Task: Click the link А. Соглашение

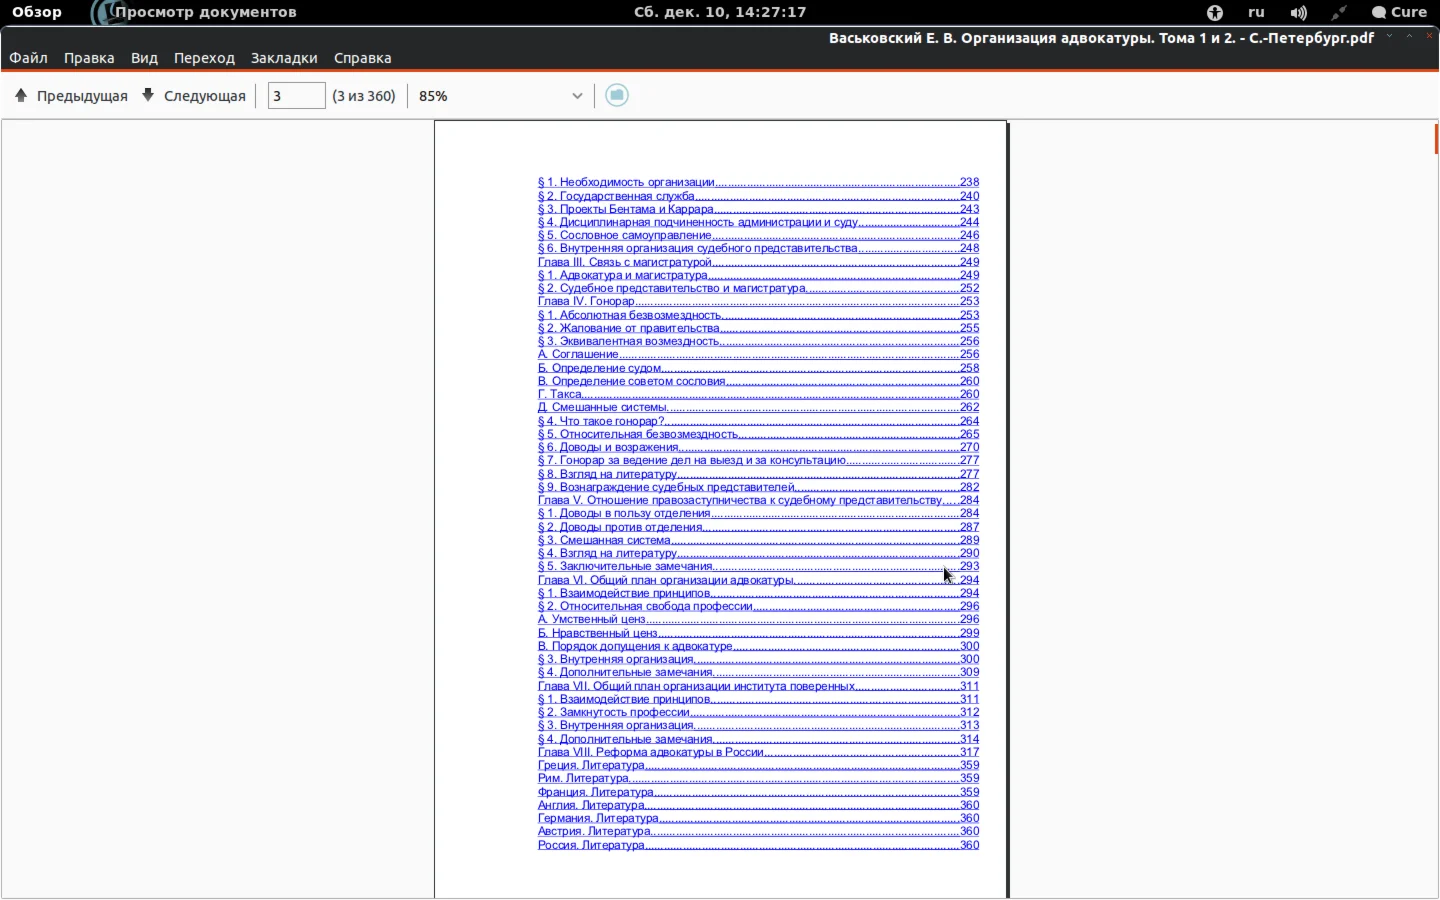Action: pos(578,354)
